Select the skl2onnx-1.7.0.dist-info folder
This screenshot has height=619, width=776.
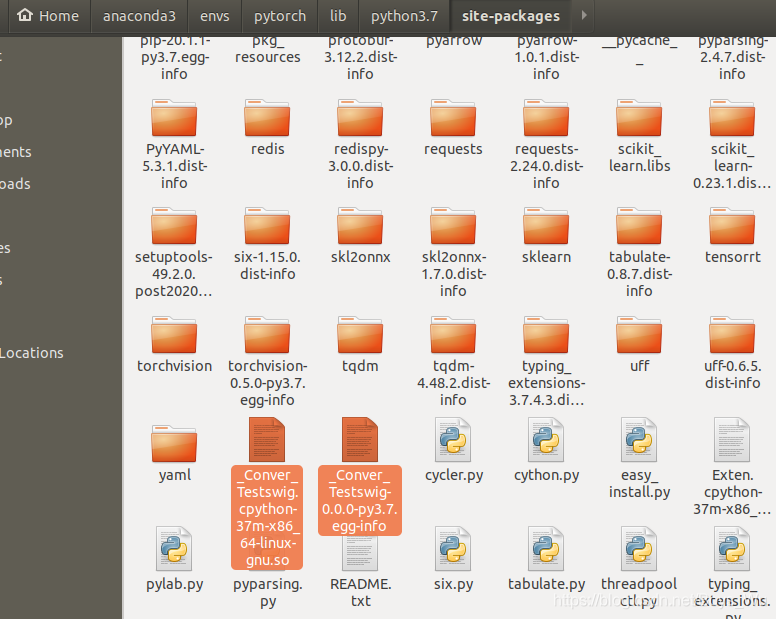coord(453,226)
